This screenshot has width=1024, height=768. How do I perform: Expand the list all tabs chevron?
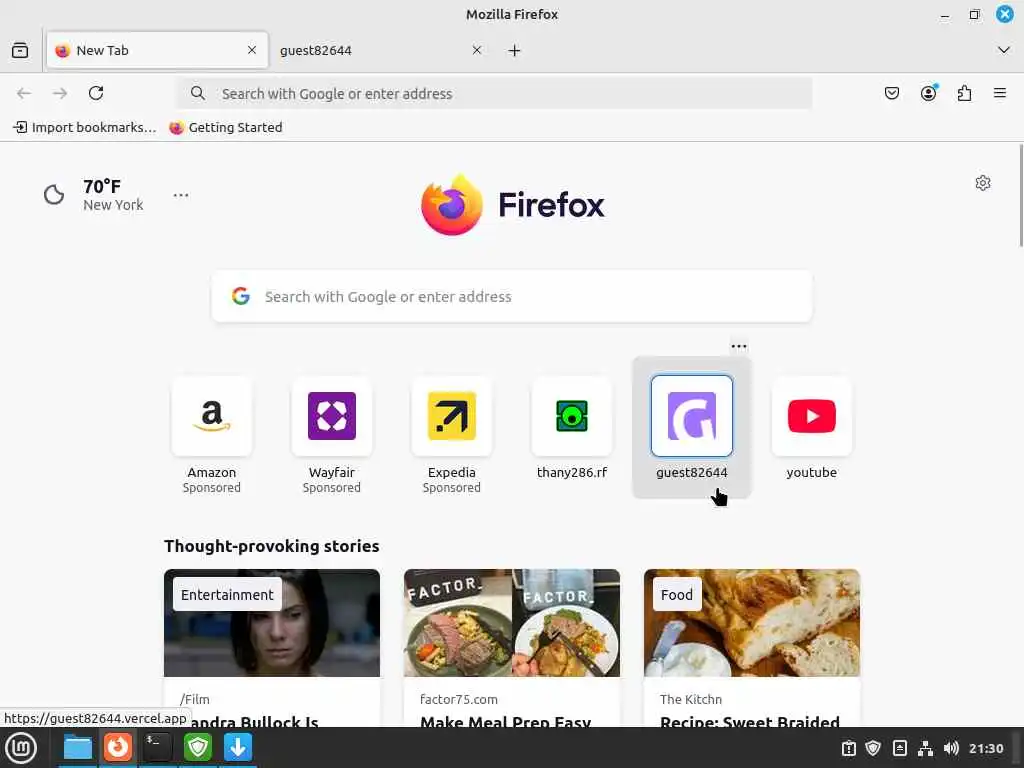pyautogui.click(x=1004, y=50)
